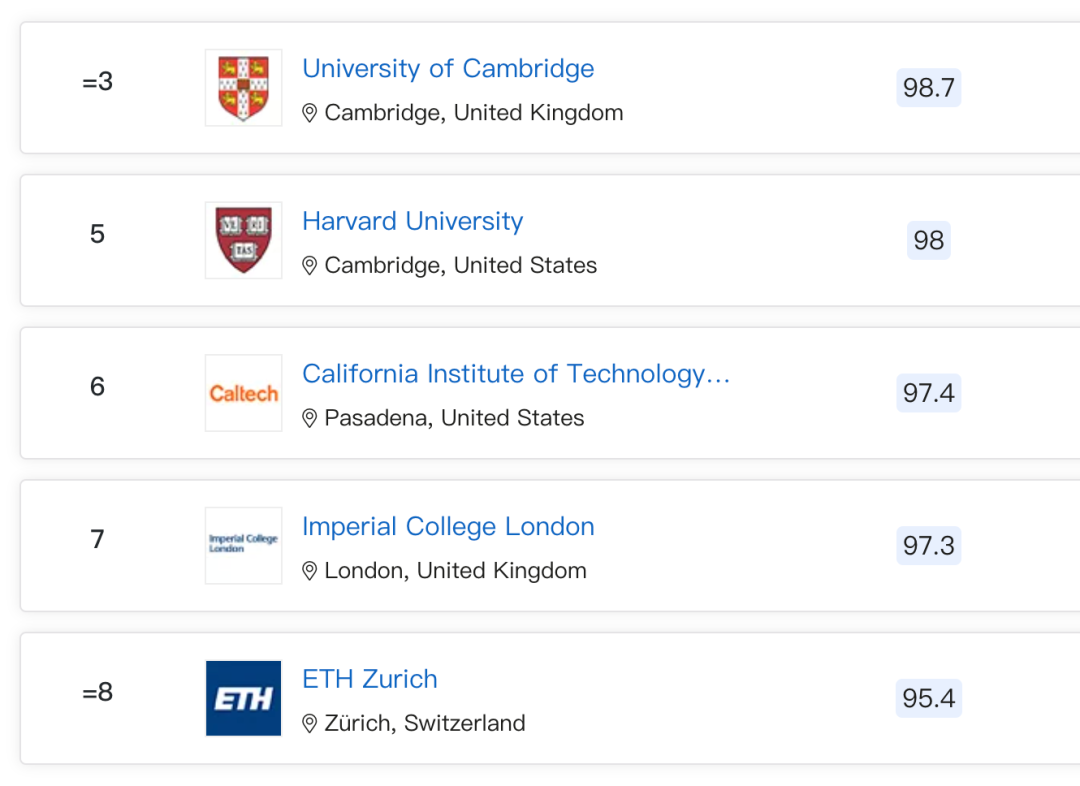Open the ETH Zurich link
Screen dimensions: 1080x786
[370, 679]
